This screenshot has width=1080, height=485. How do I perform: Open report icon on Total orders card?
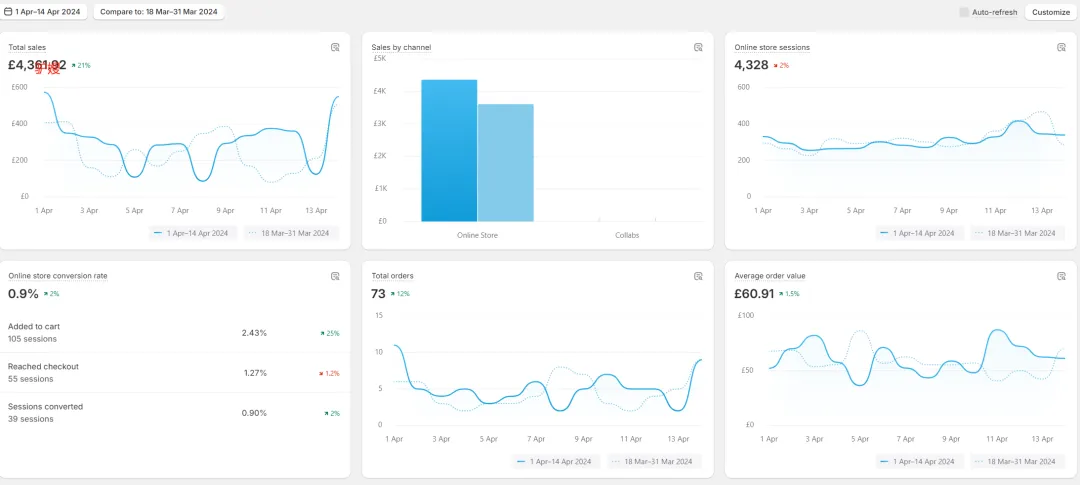tap(698, 276)
